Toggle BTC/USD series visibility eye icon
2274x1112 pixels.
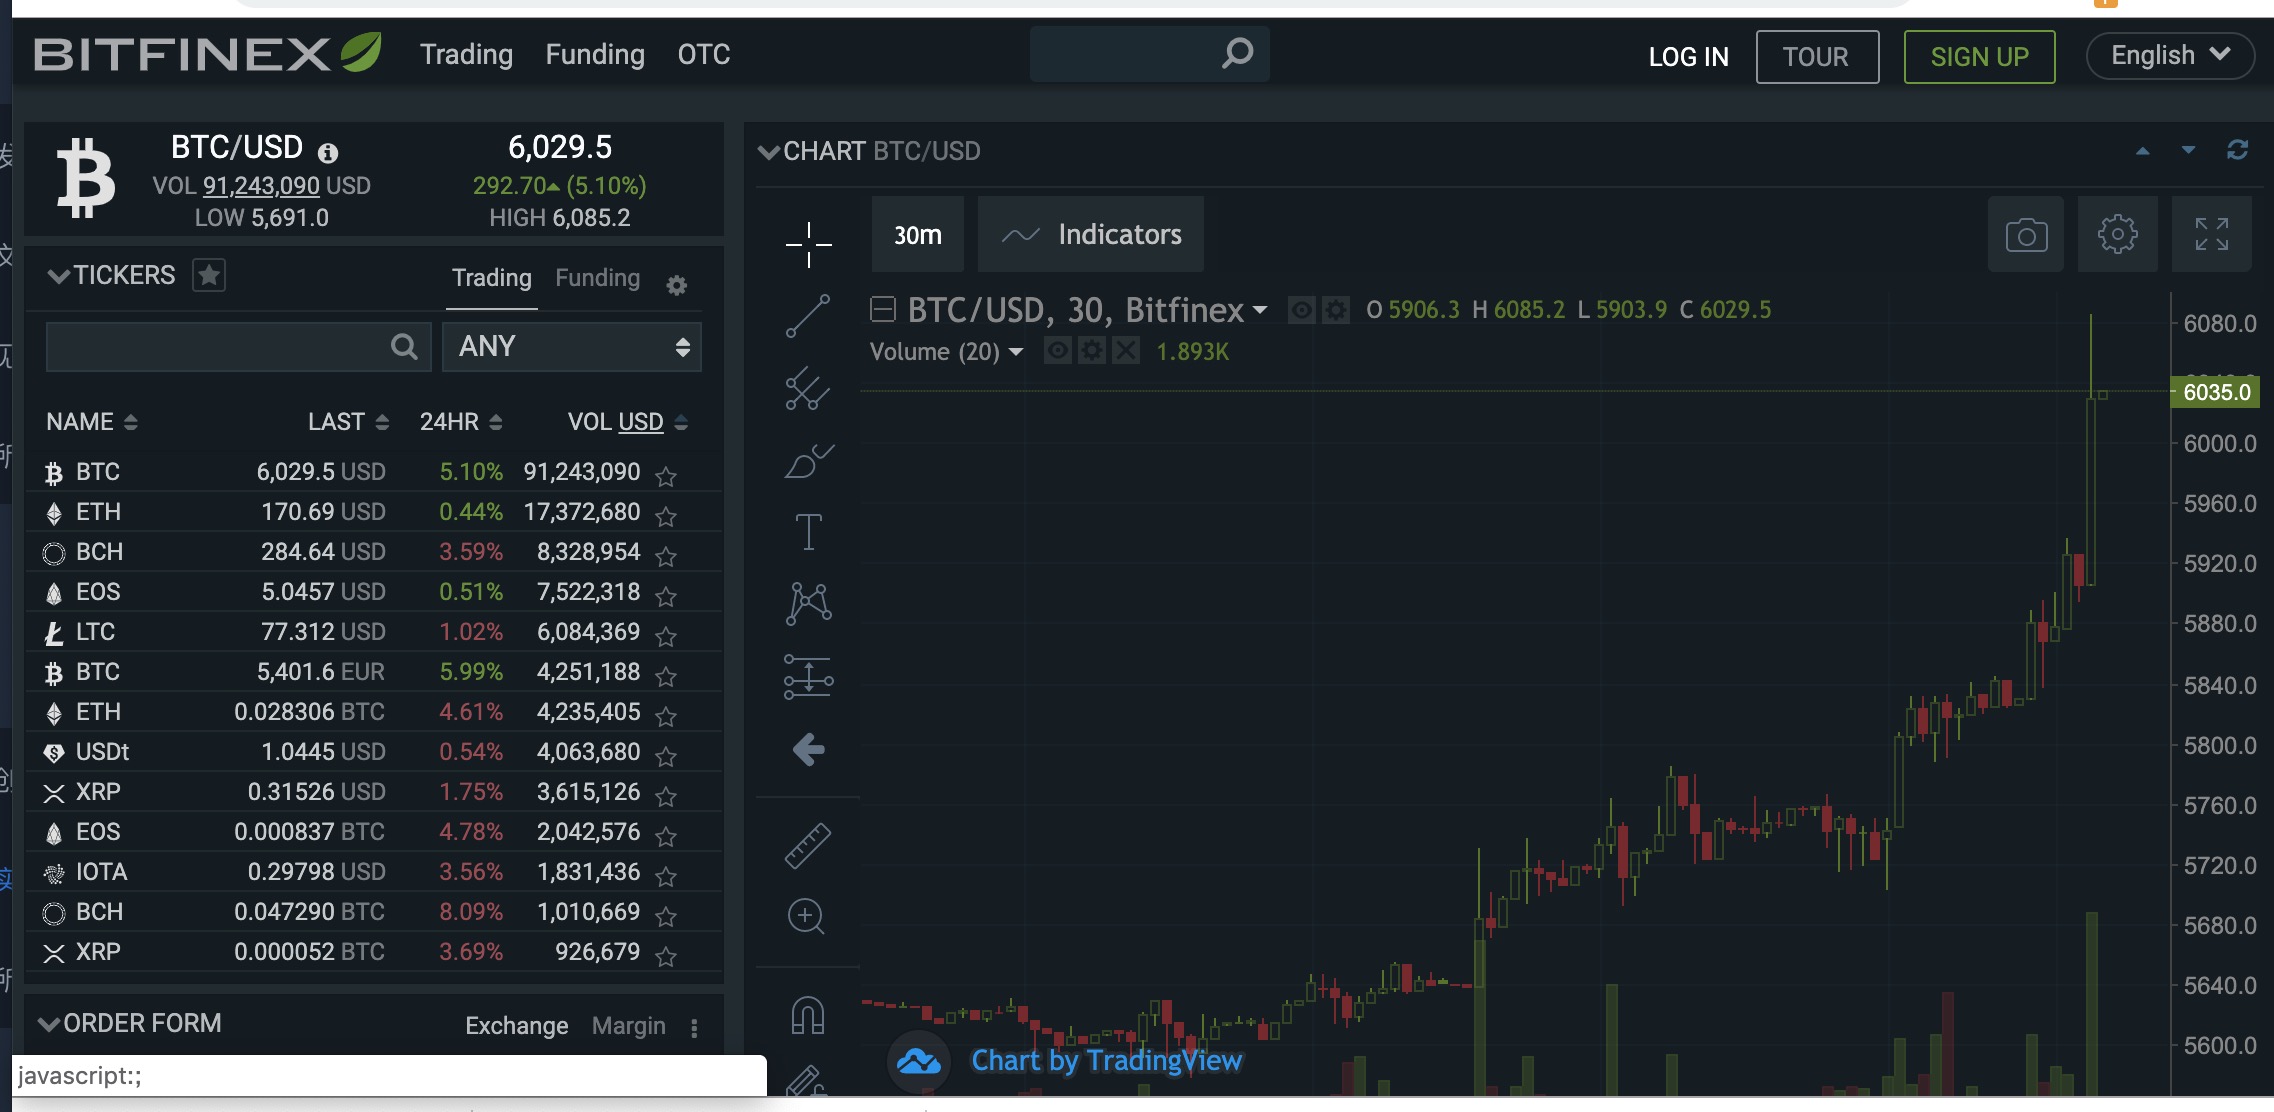click(1301, 311)
